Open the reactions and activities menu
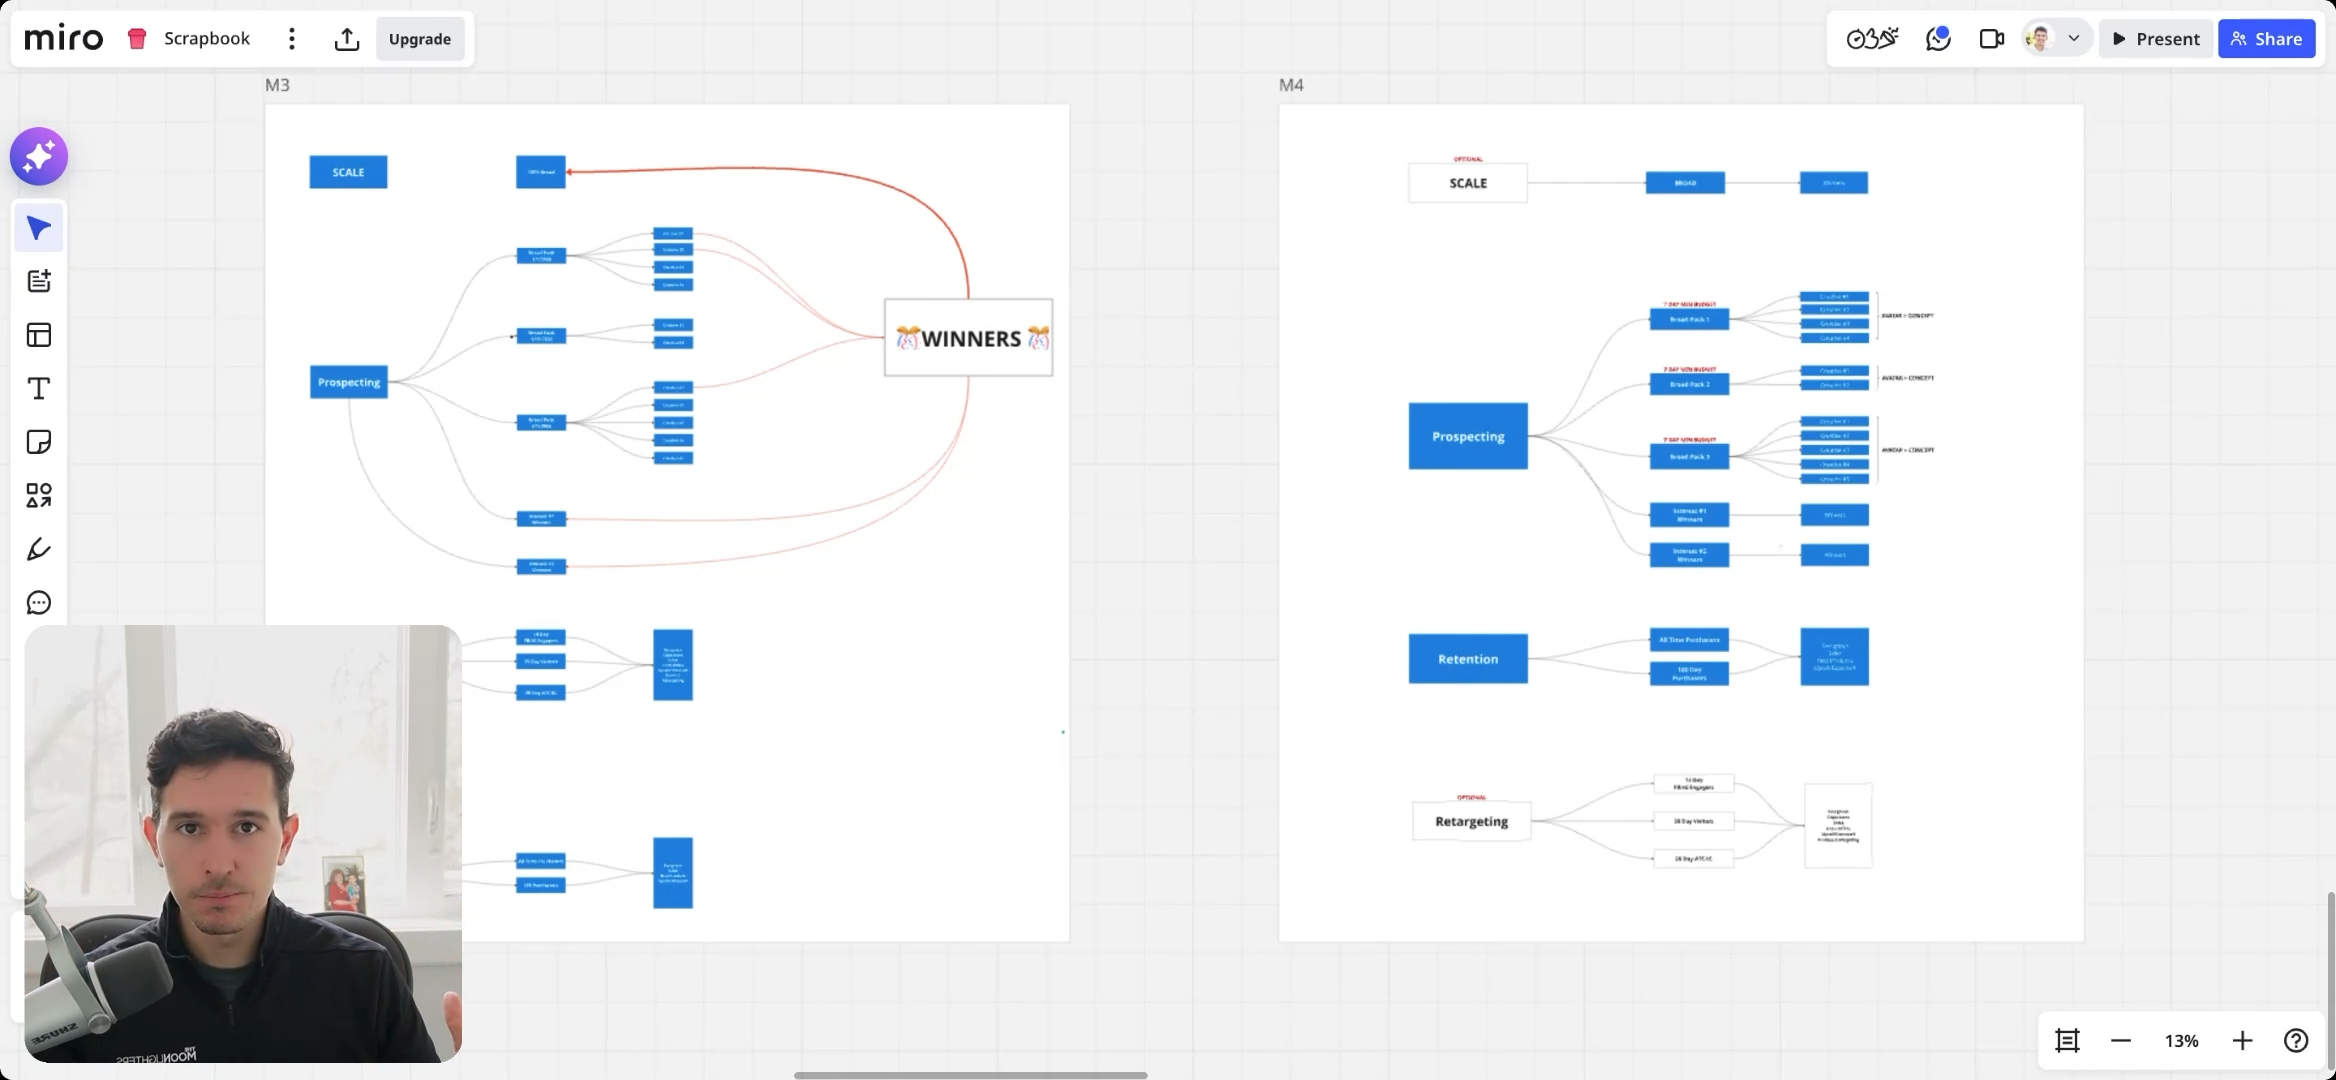2336x1080 pixels. pos(1871,39)
